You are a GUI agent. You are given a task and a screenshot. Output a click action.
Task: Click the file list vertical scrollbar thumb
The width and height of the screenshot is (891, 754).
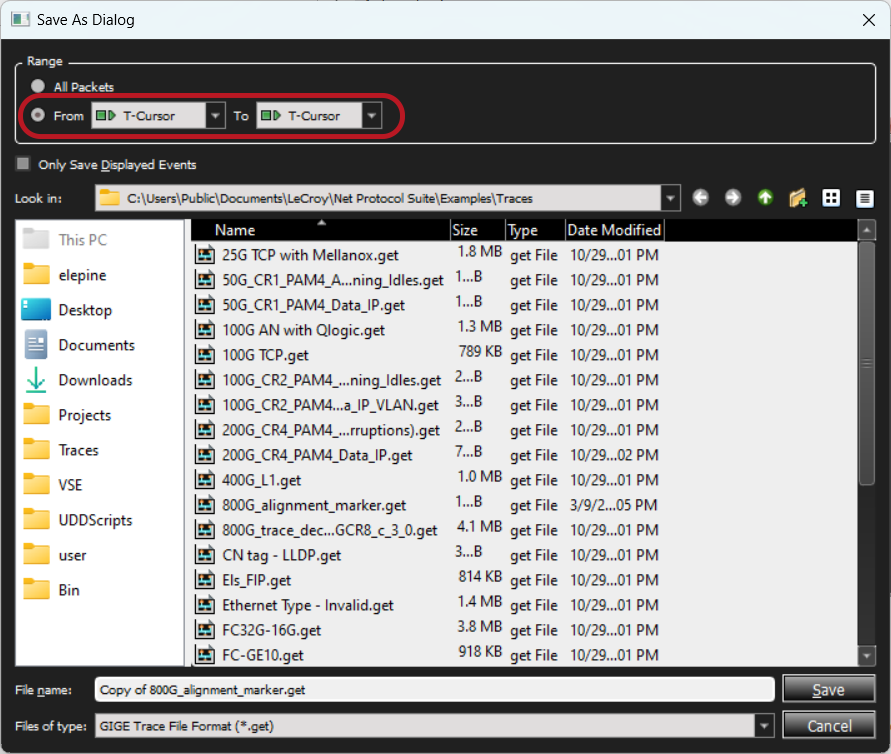click(x=866, y=364)
